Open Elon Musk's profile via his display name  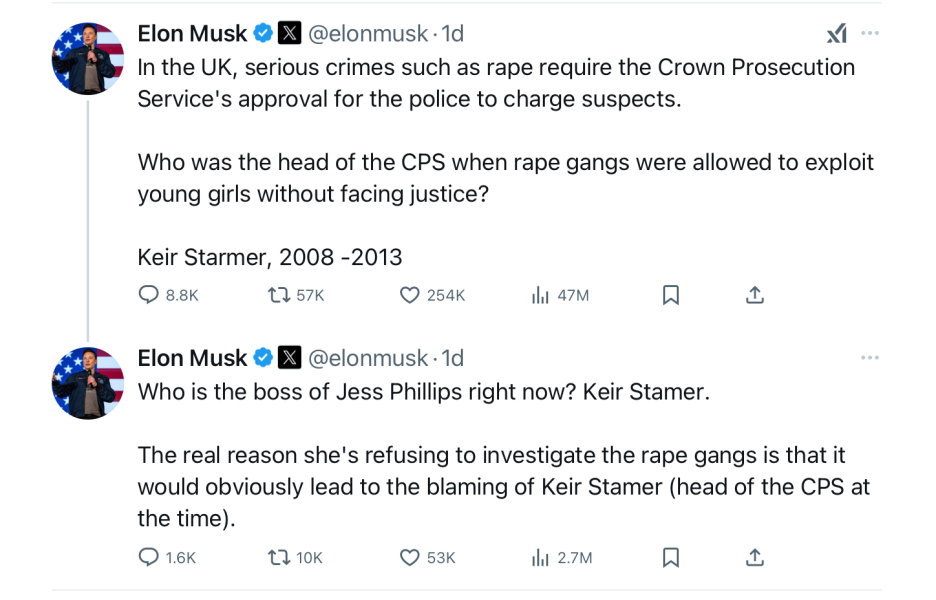pyautogui.click(x=191, y=32)
